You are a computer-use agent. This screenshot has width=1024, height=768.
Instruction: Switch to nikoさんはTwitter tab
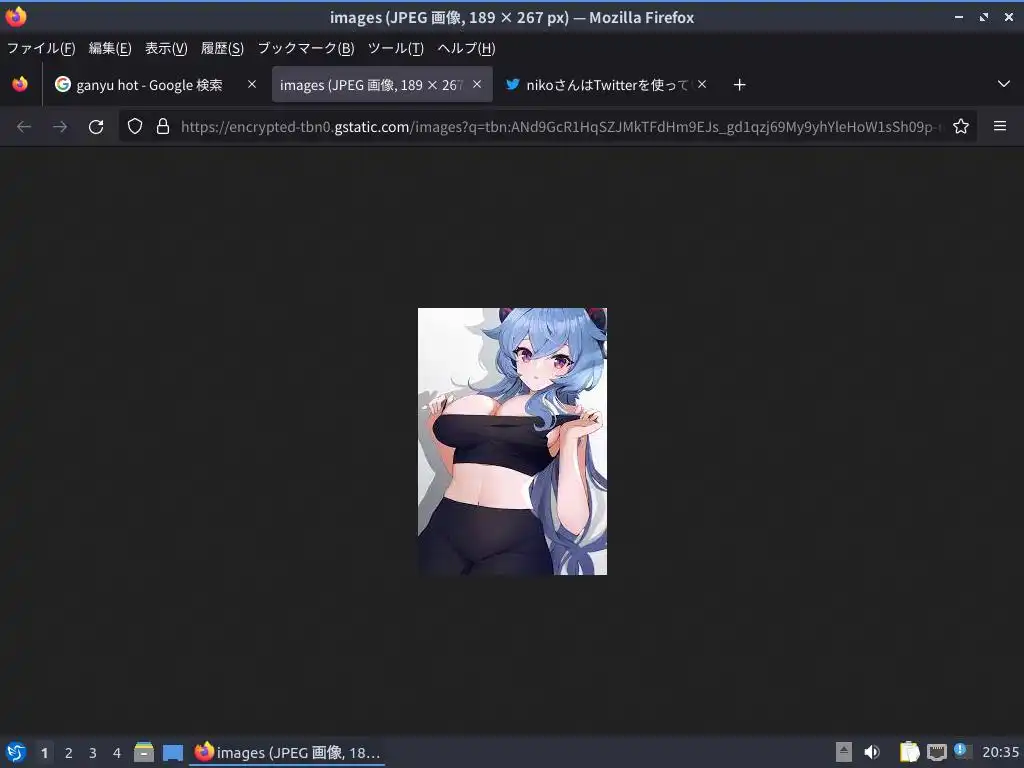(606, 84)
